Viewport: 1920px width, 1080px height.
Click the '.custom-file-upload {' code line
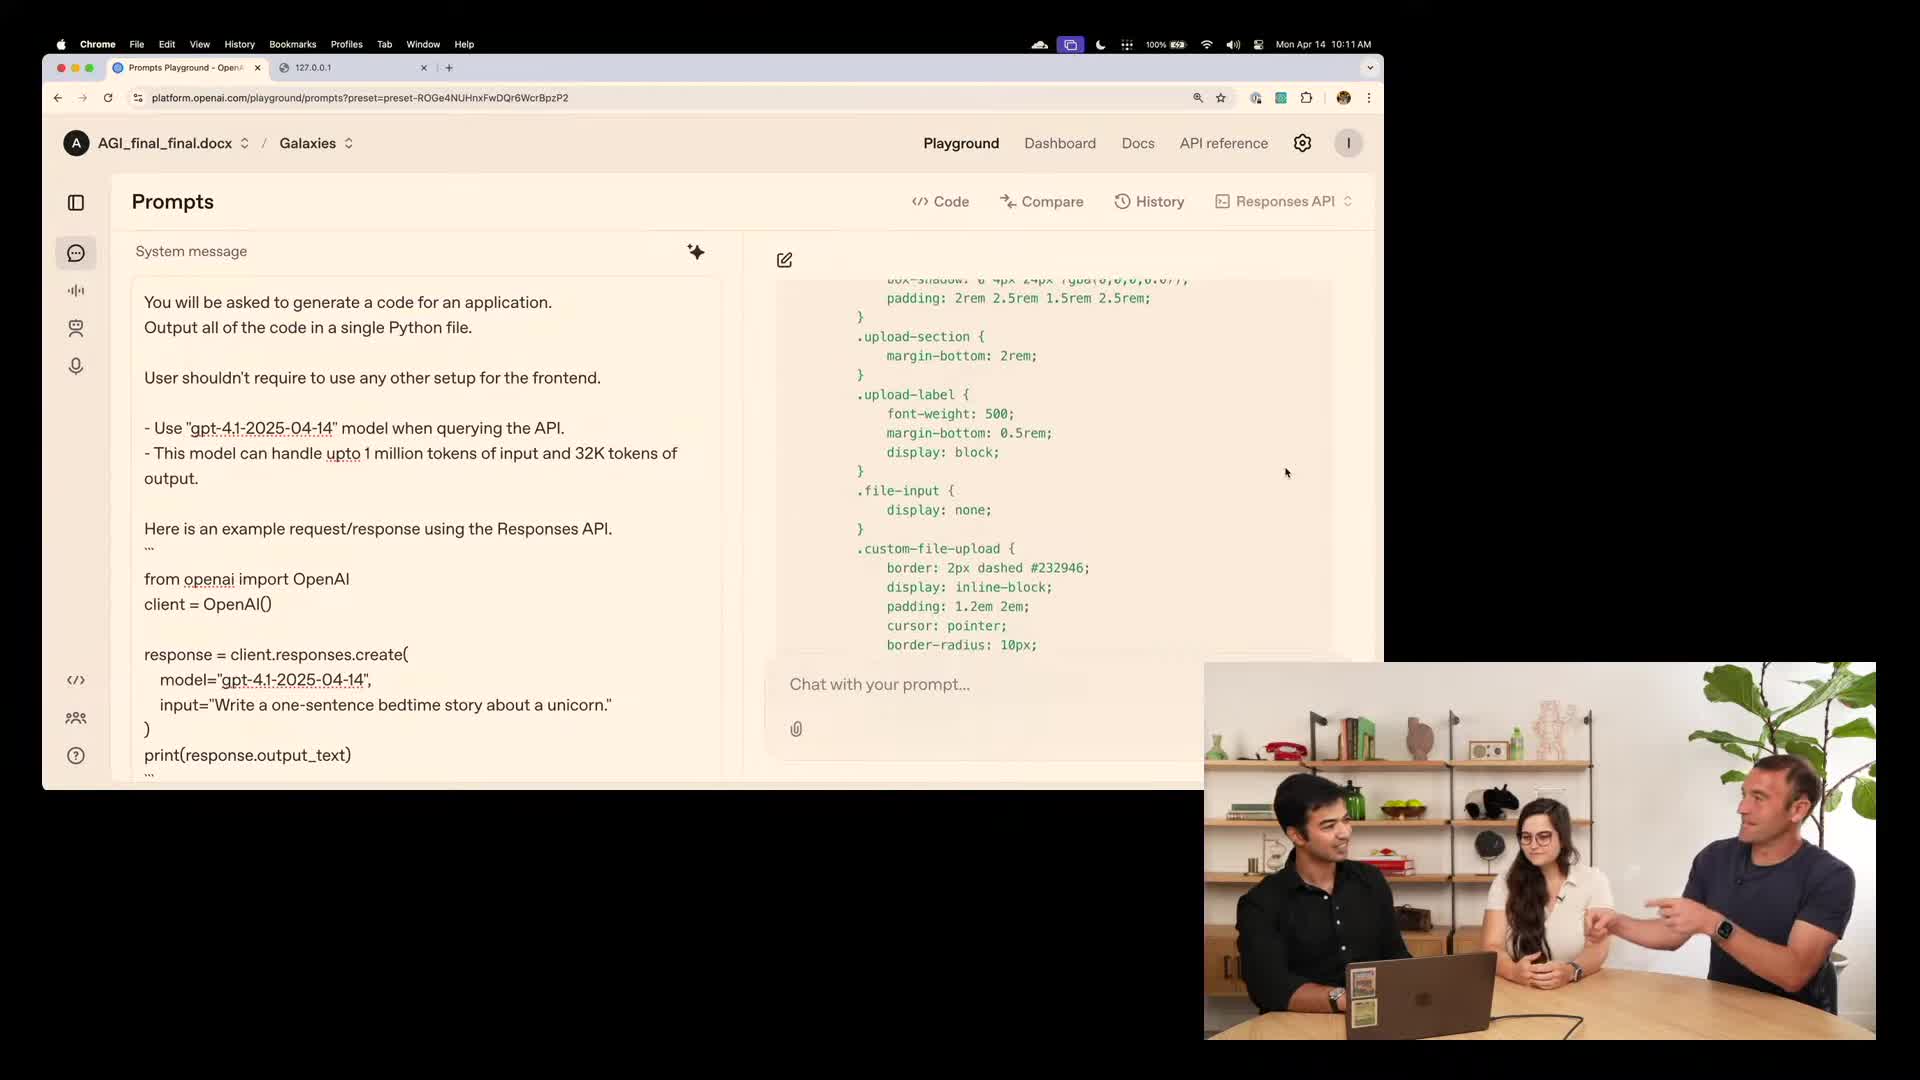click(935, 549)
